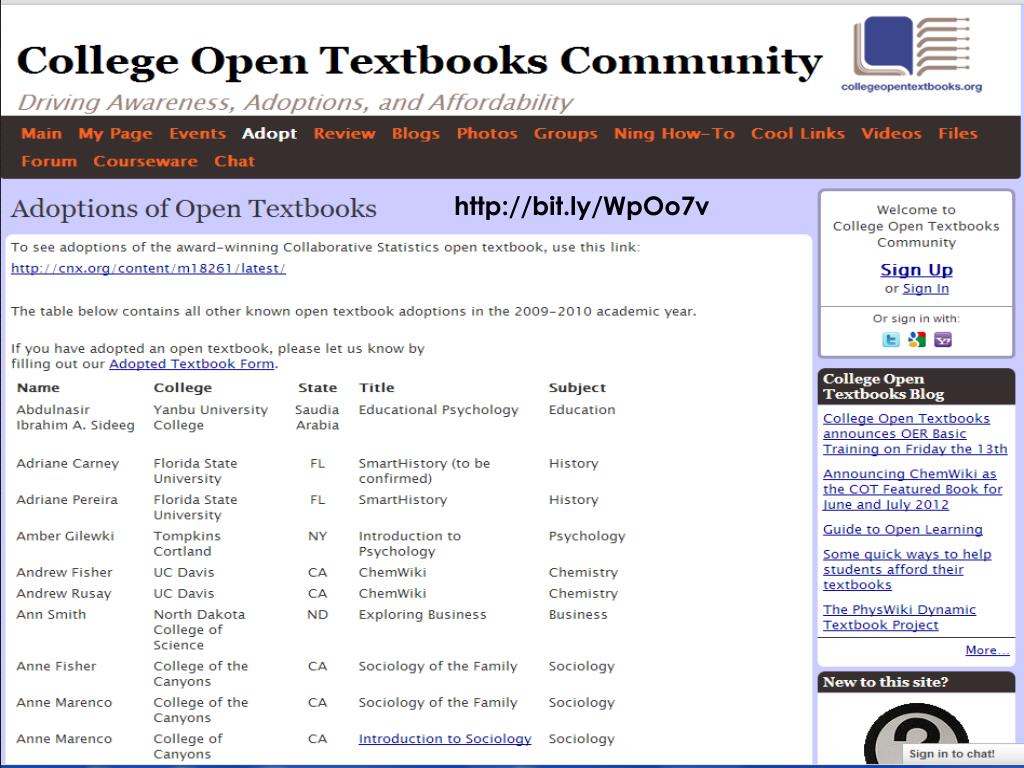The width and height of the screenshot is (1024, 768).
Task: Open the Courseware tab
Action: (145, 161)
